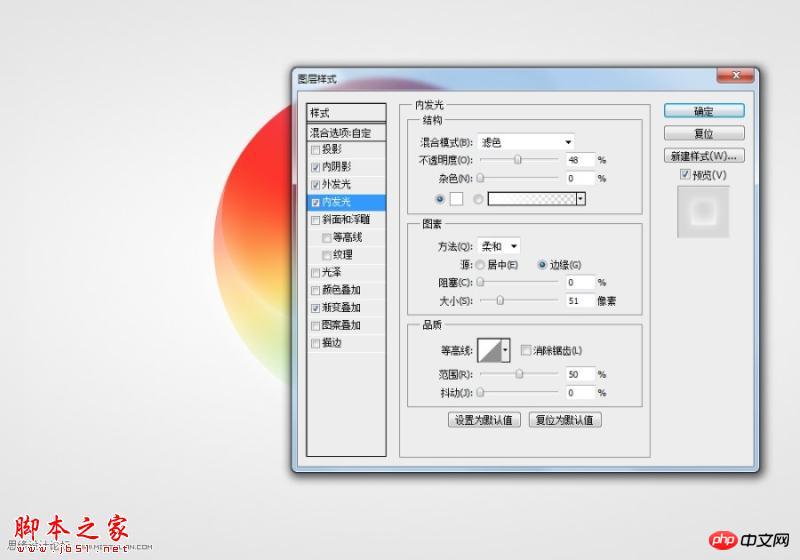Open the 方法 dropdown showing 柔和
The image size is (800, 560).
tap(498, 246)
